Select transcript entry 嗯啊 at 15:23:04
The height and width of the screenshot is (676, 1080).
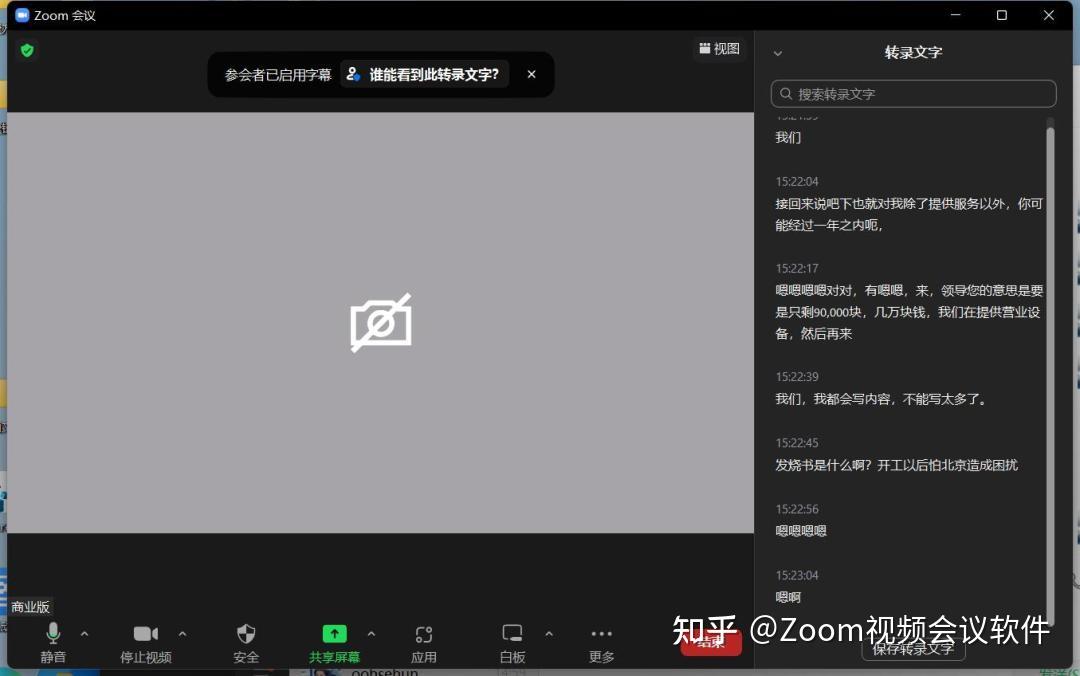(788, 597)
